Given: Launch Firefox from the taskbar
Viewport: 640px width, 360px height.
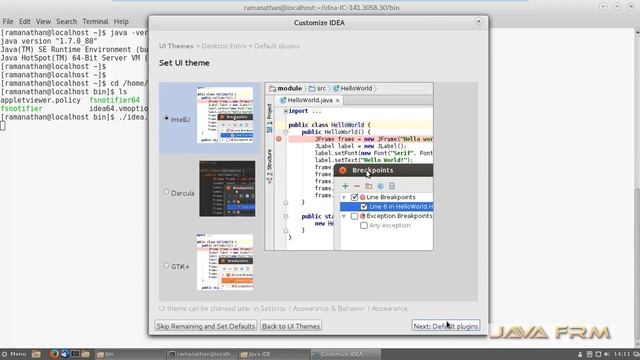Looking at the screenshot, I should point(54,354).
